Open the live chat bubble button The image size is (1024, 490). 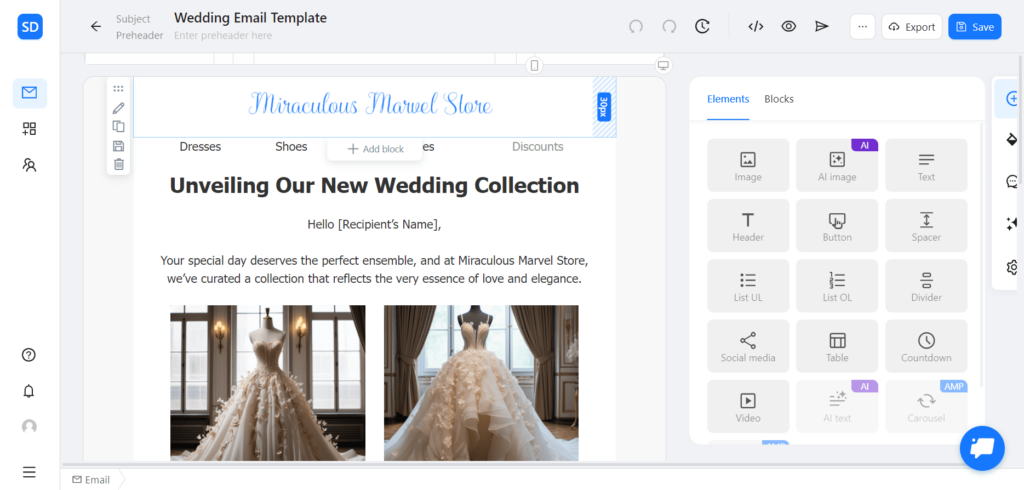click(x=982, y=448)
